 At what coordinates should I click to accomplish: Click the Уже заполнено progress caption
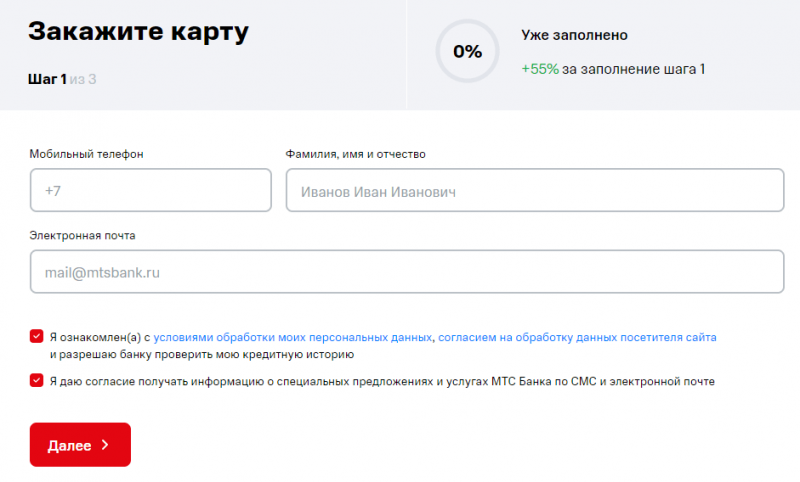point(574,35)
